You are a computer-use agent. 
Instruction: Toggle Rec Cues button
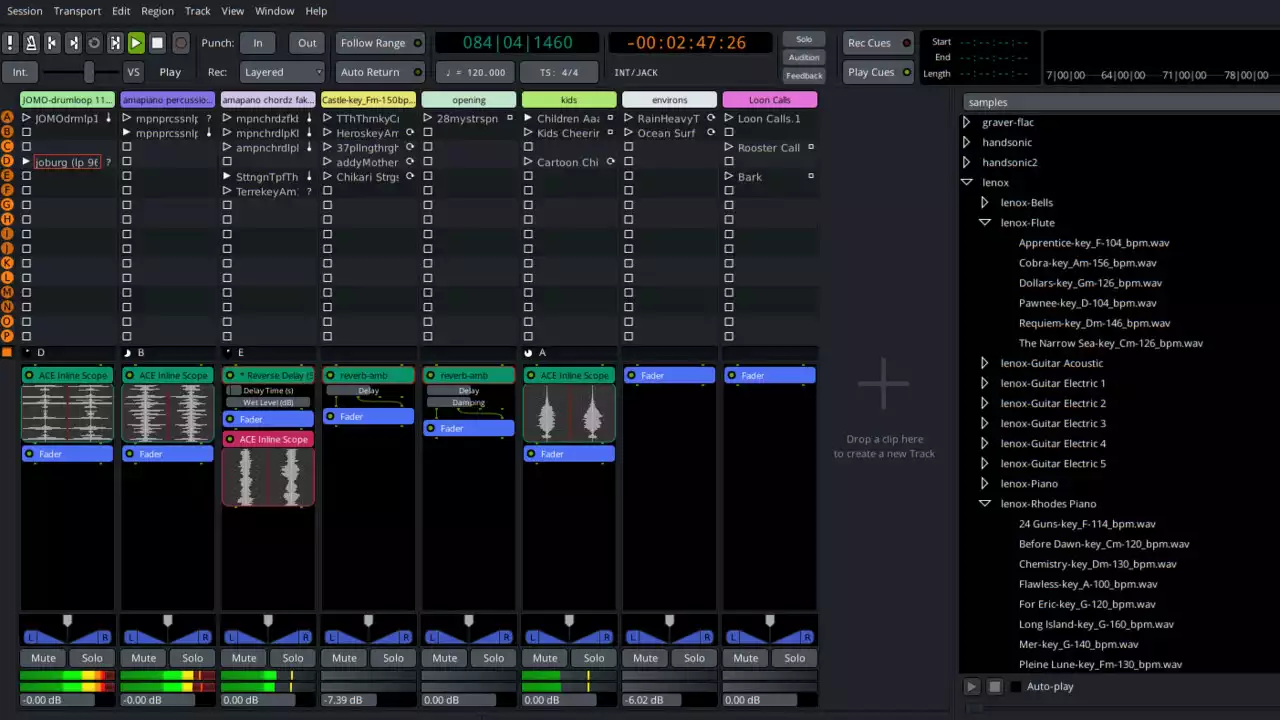878,43
